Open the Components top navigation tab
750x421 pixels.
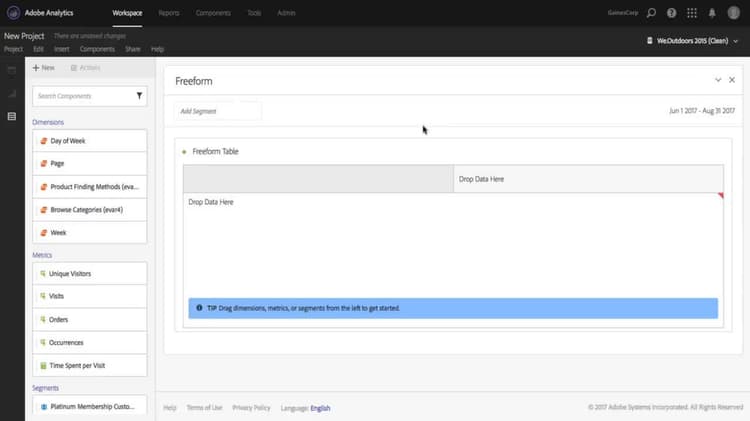point(213,13)
